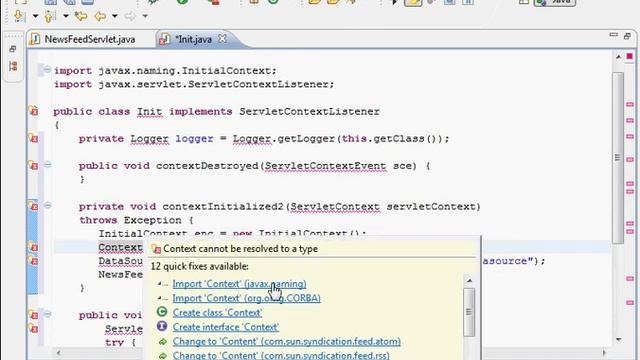Click the 'contextInitialized2' method name
640x360 pixels.
pos(223,207)
